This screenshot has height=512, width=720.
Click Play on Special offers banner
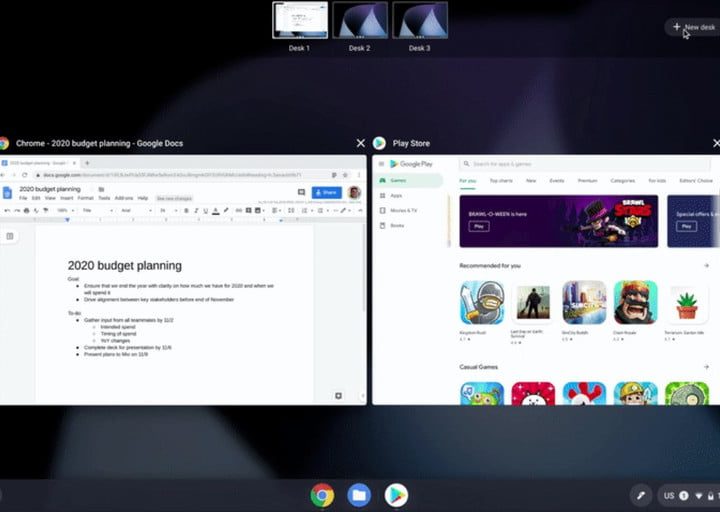pos(686,226)
